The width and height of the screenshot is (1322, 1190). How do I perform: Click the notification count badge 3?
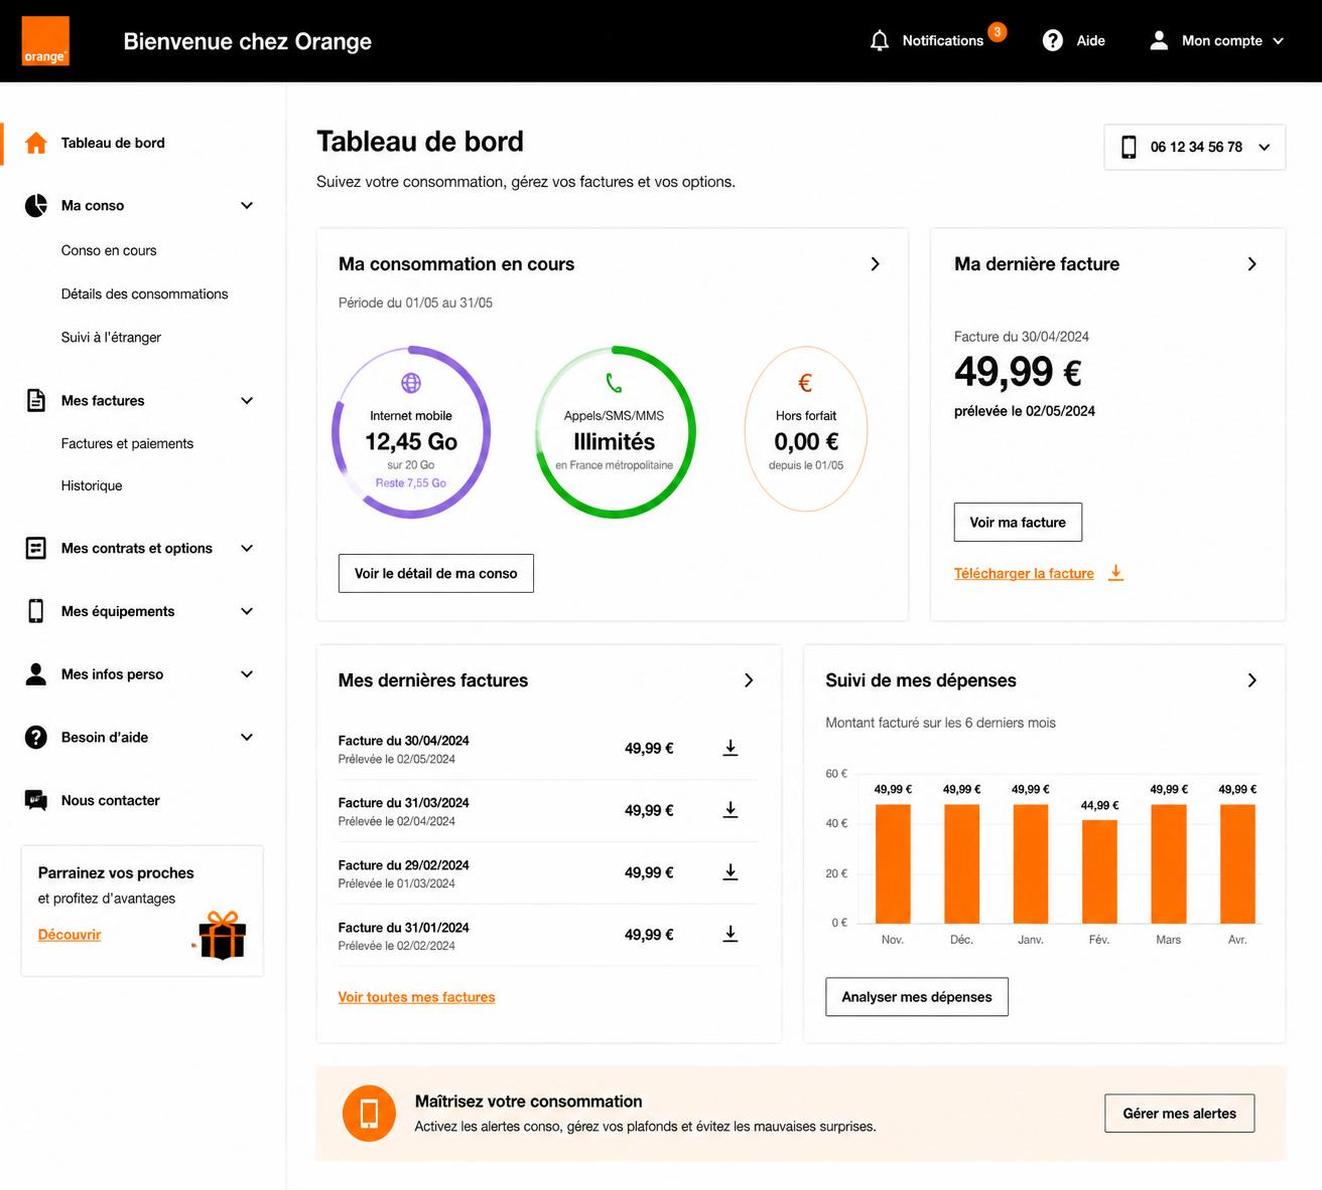[x=997, y=32]
